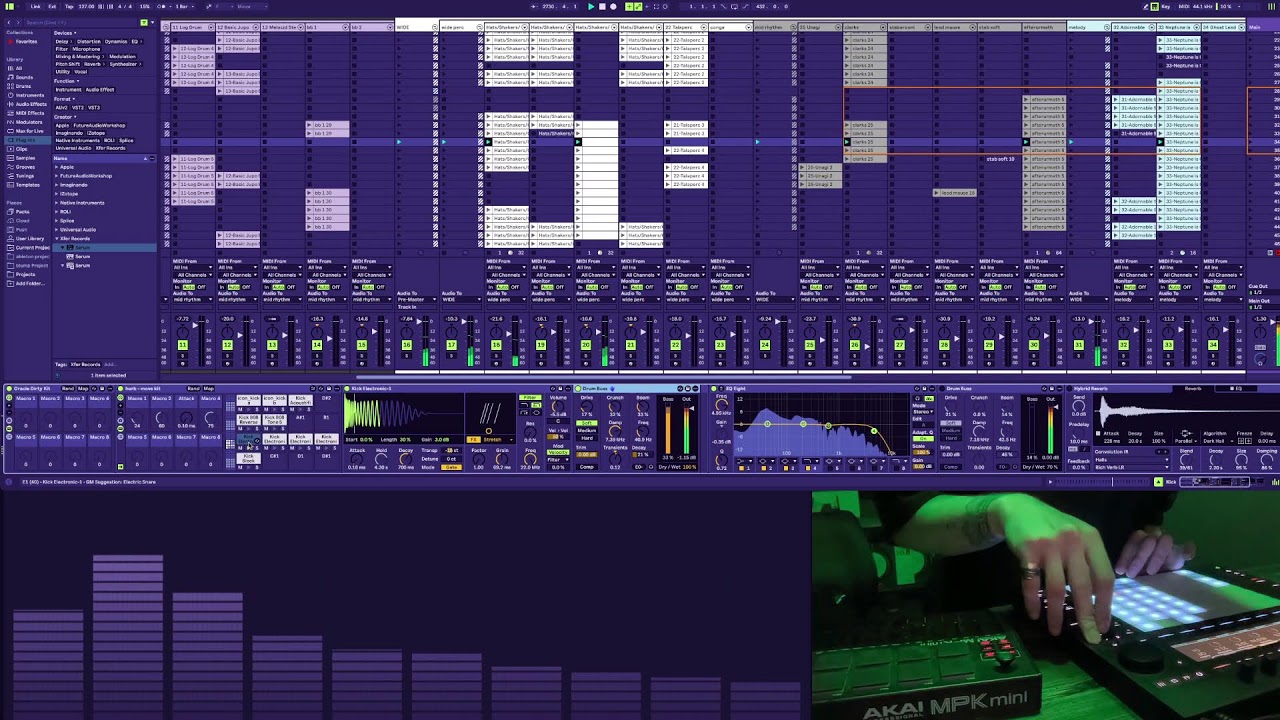Open the Templates library category
Viewport: 1280px width, 720px height.
[x=27, y=185]
